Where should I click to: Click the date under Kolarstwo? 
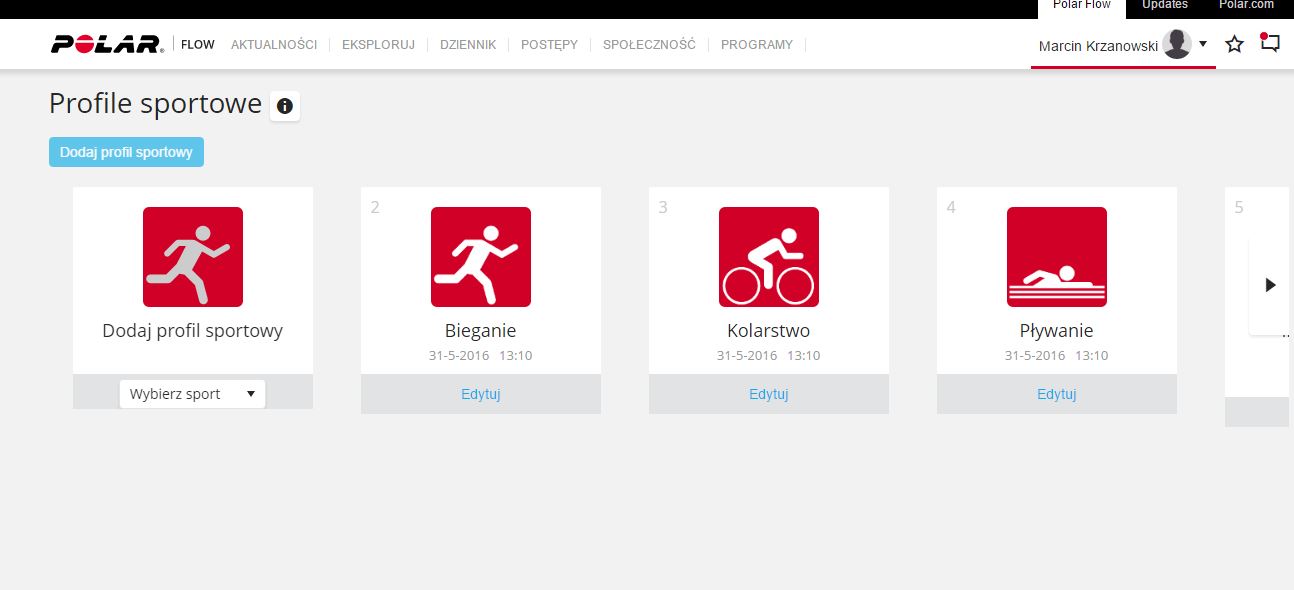[769, 356]
